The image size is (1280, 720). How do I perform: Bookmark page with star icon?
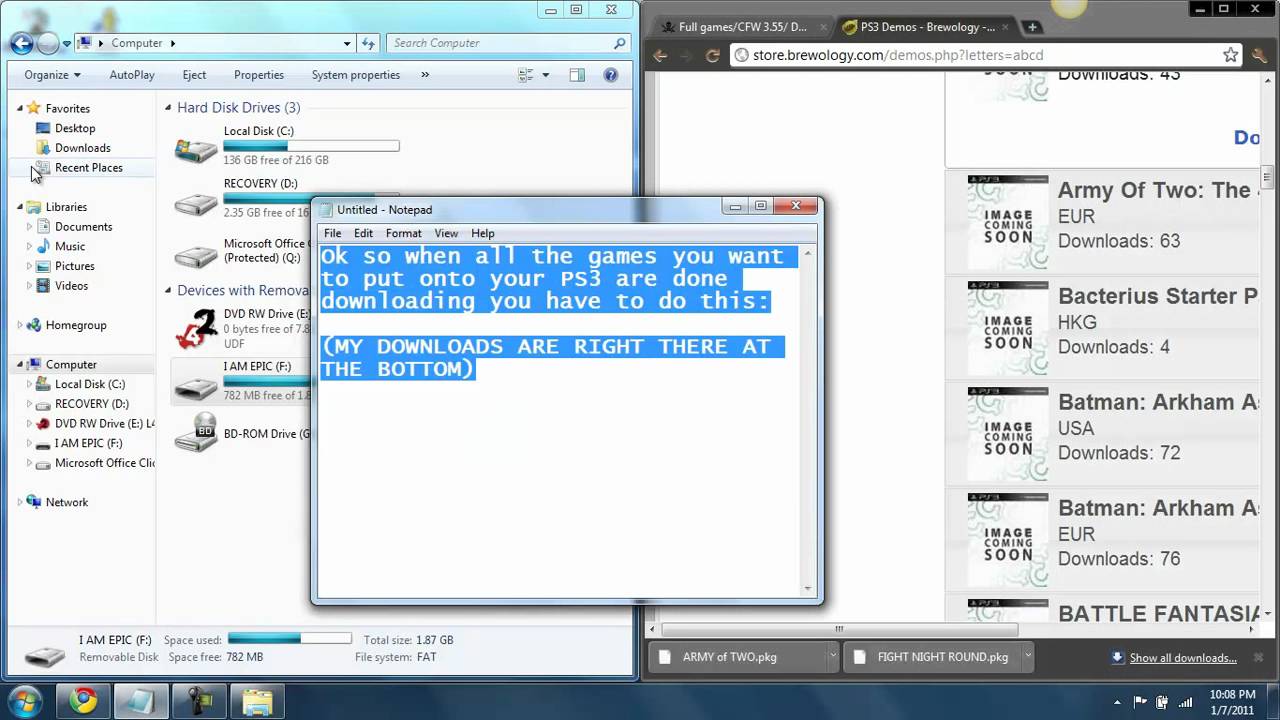coord(1231,55)
